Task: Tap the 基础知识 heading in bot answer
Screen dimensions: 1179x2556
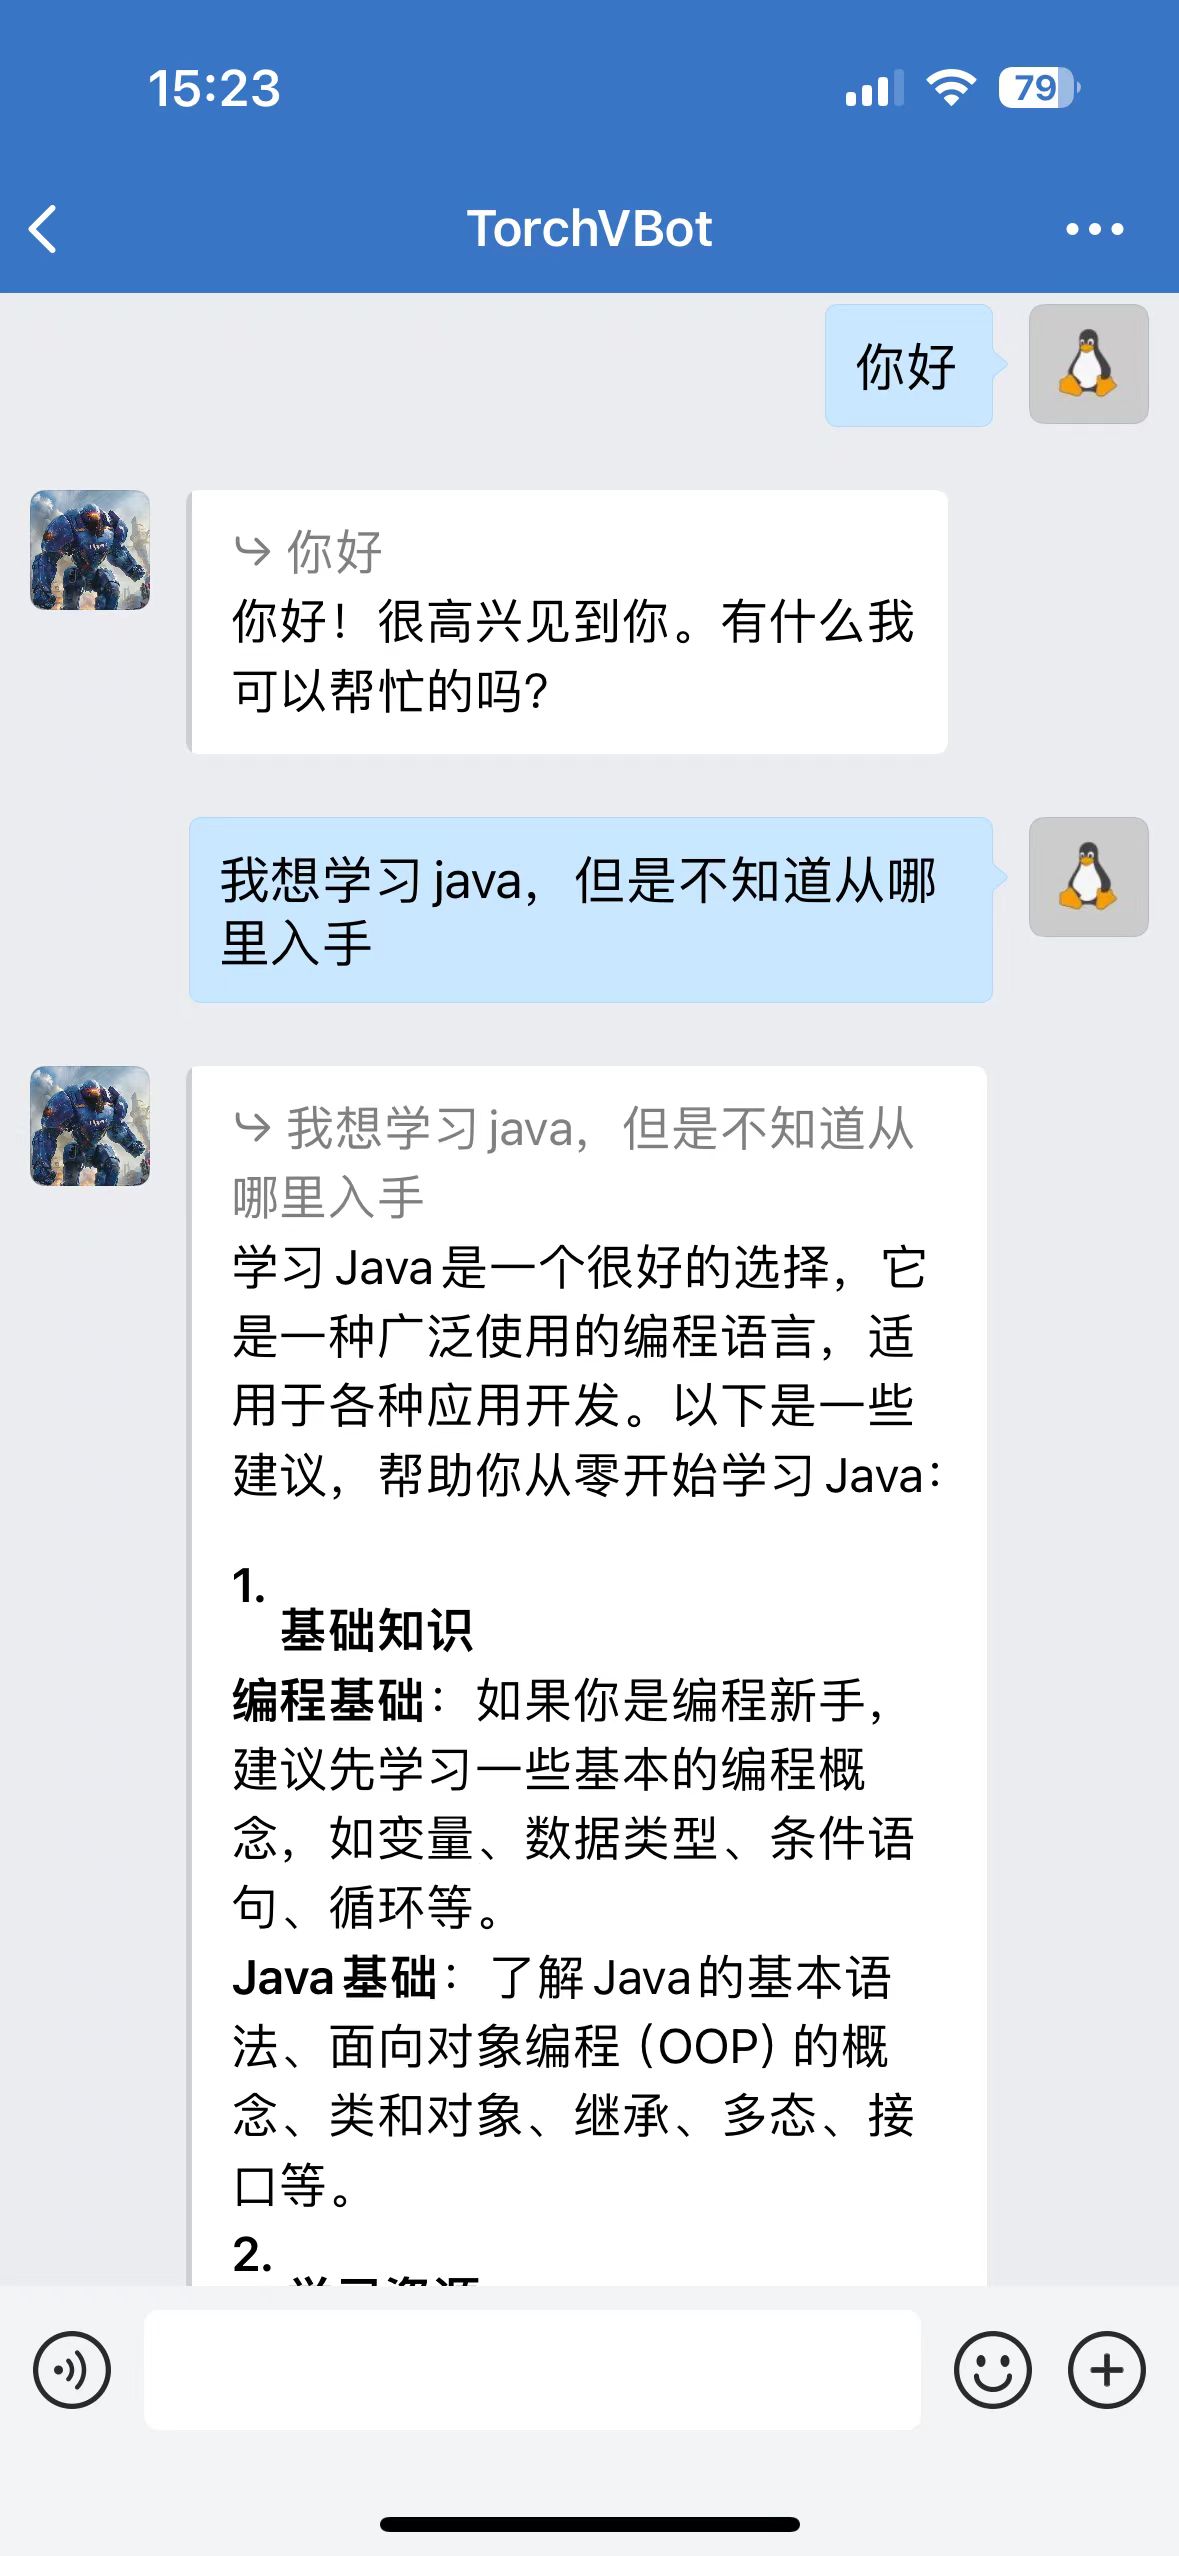Action: 376,1630
